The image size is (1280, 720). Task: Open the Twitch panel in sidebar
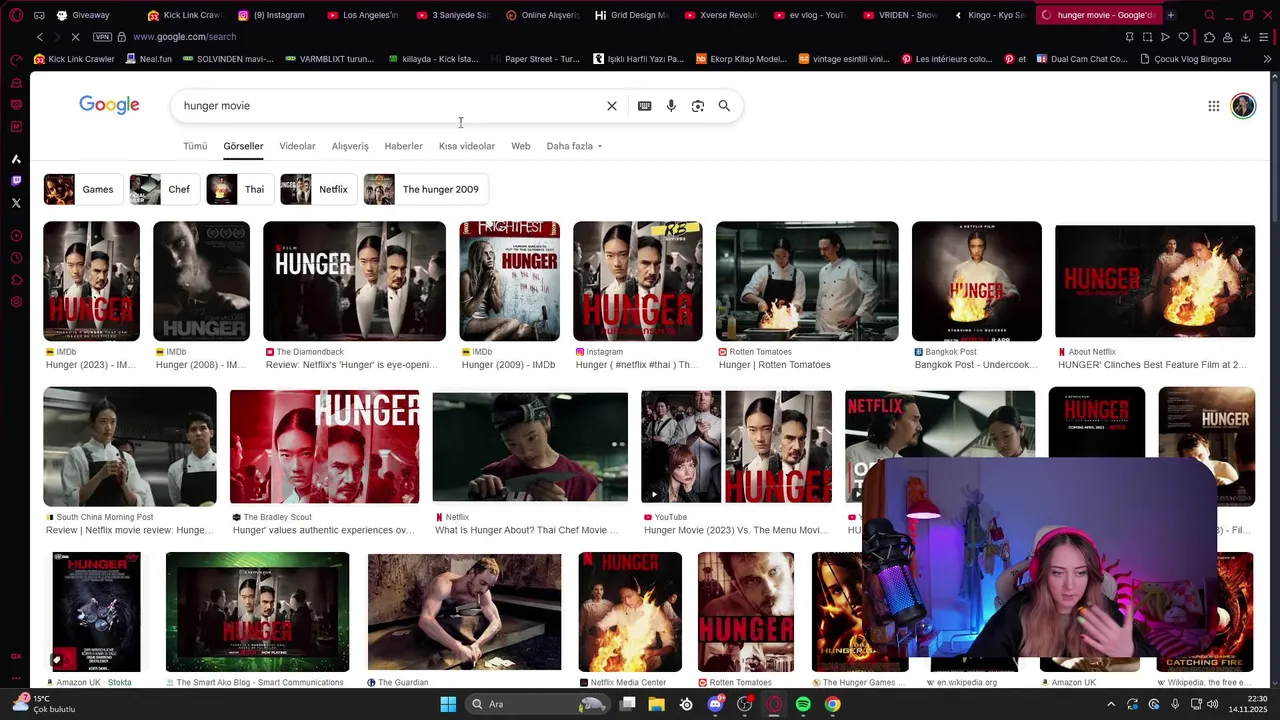pyautogui.click(x=16, y=181)
